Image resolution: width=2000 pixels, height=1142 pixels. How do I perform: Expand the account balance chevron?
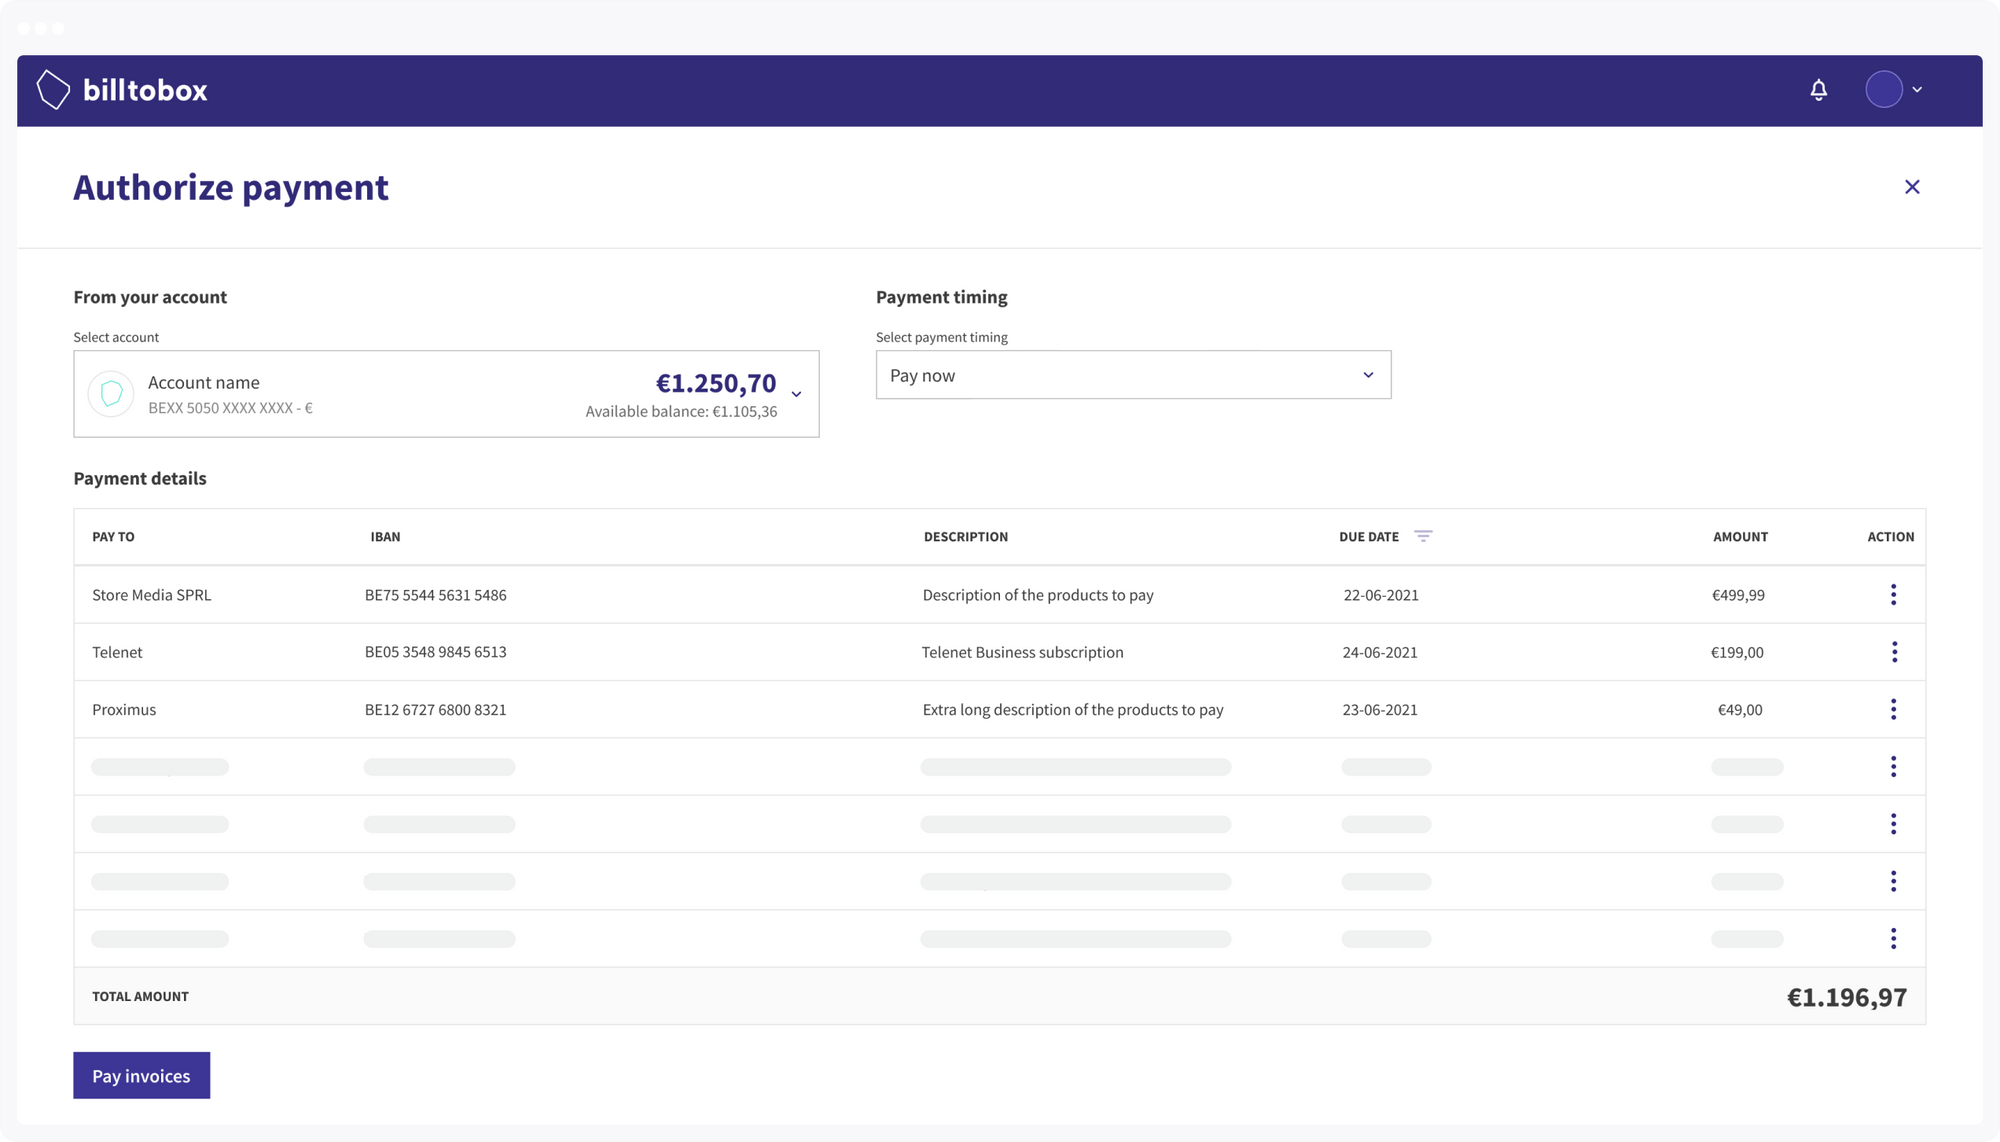point(796,394)
